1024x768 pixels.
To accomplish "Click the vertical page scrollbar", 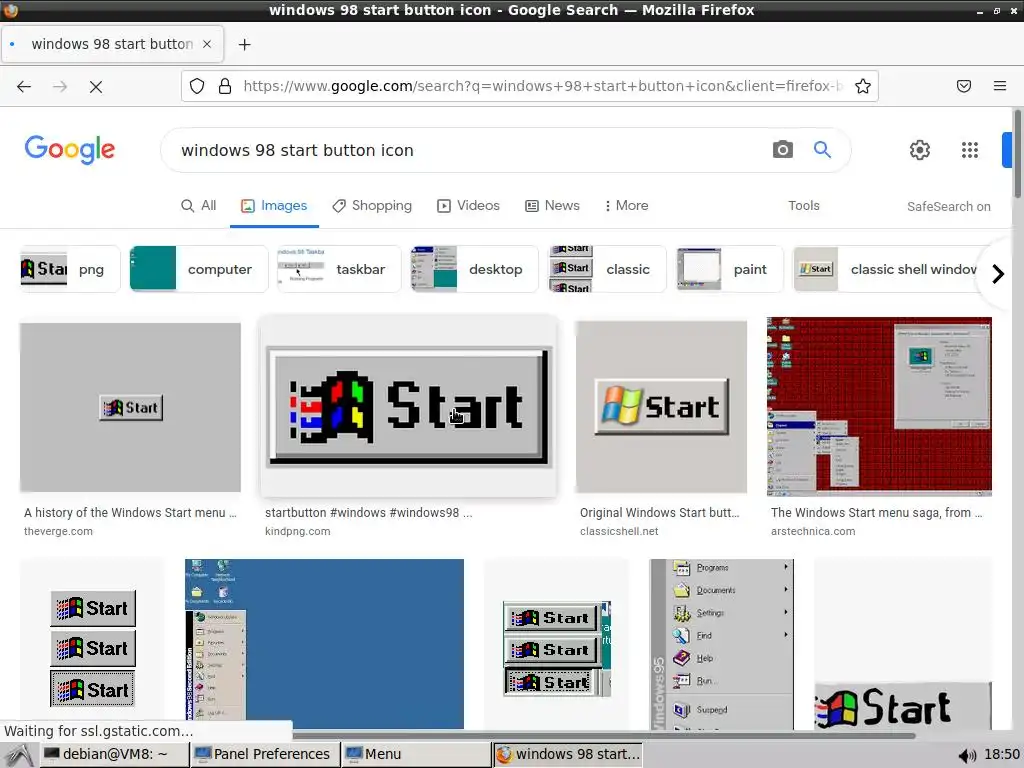I will tap(1017, 154).
